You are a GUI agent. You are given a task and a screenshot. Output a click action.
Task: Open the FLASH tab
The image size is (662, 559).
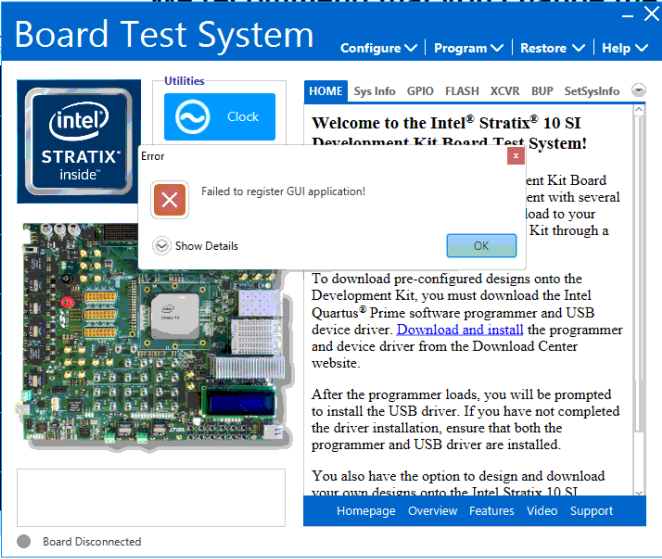click(462, 91)
